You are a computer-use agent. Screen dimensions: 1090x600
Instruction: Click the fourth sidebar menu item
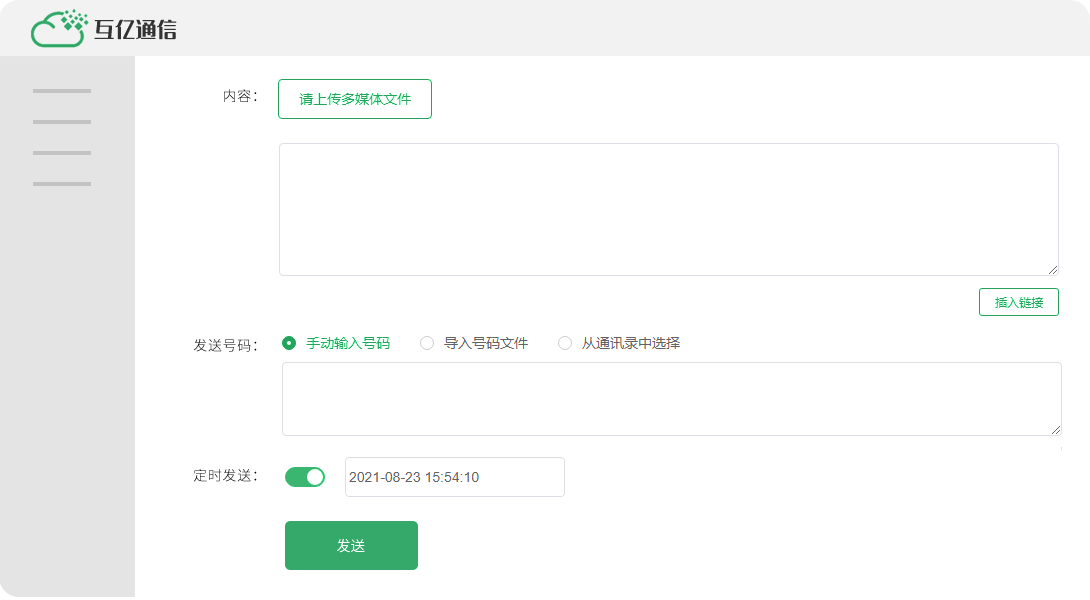(x=62, y=182)
